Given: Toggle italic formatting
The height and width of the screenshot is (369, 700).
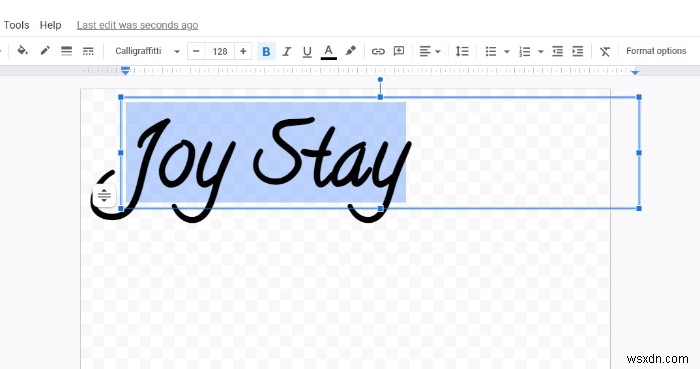Looking at the screenshot, I should click(x=287, y=51).
